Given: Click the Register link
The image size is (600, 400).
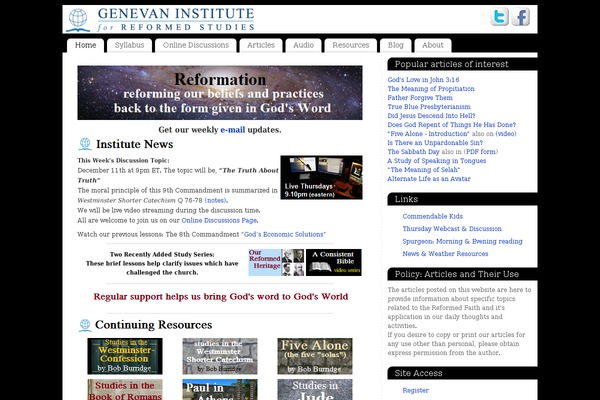Looking at the screenshot, I should click(415, 390).
